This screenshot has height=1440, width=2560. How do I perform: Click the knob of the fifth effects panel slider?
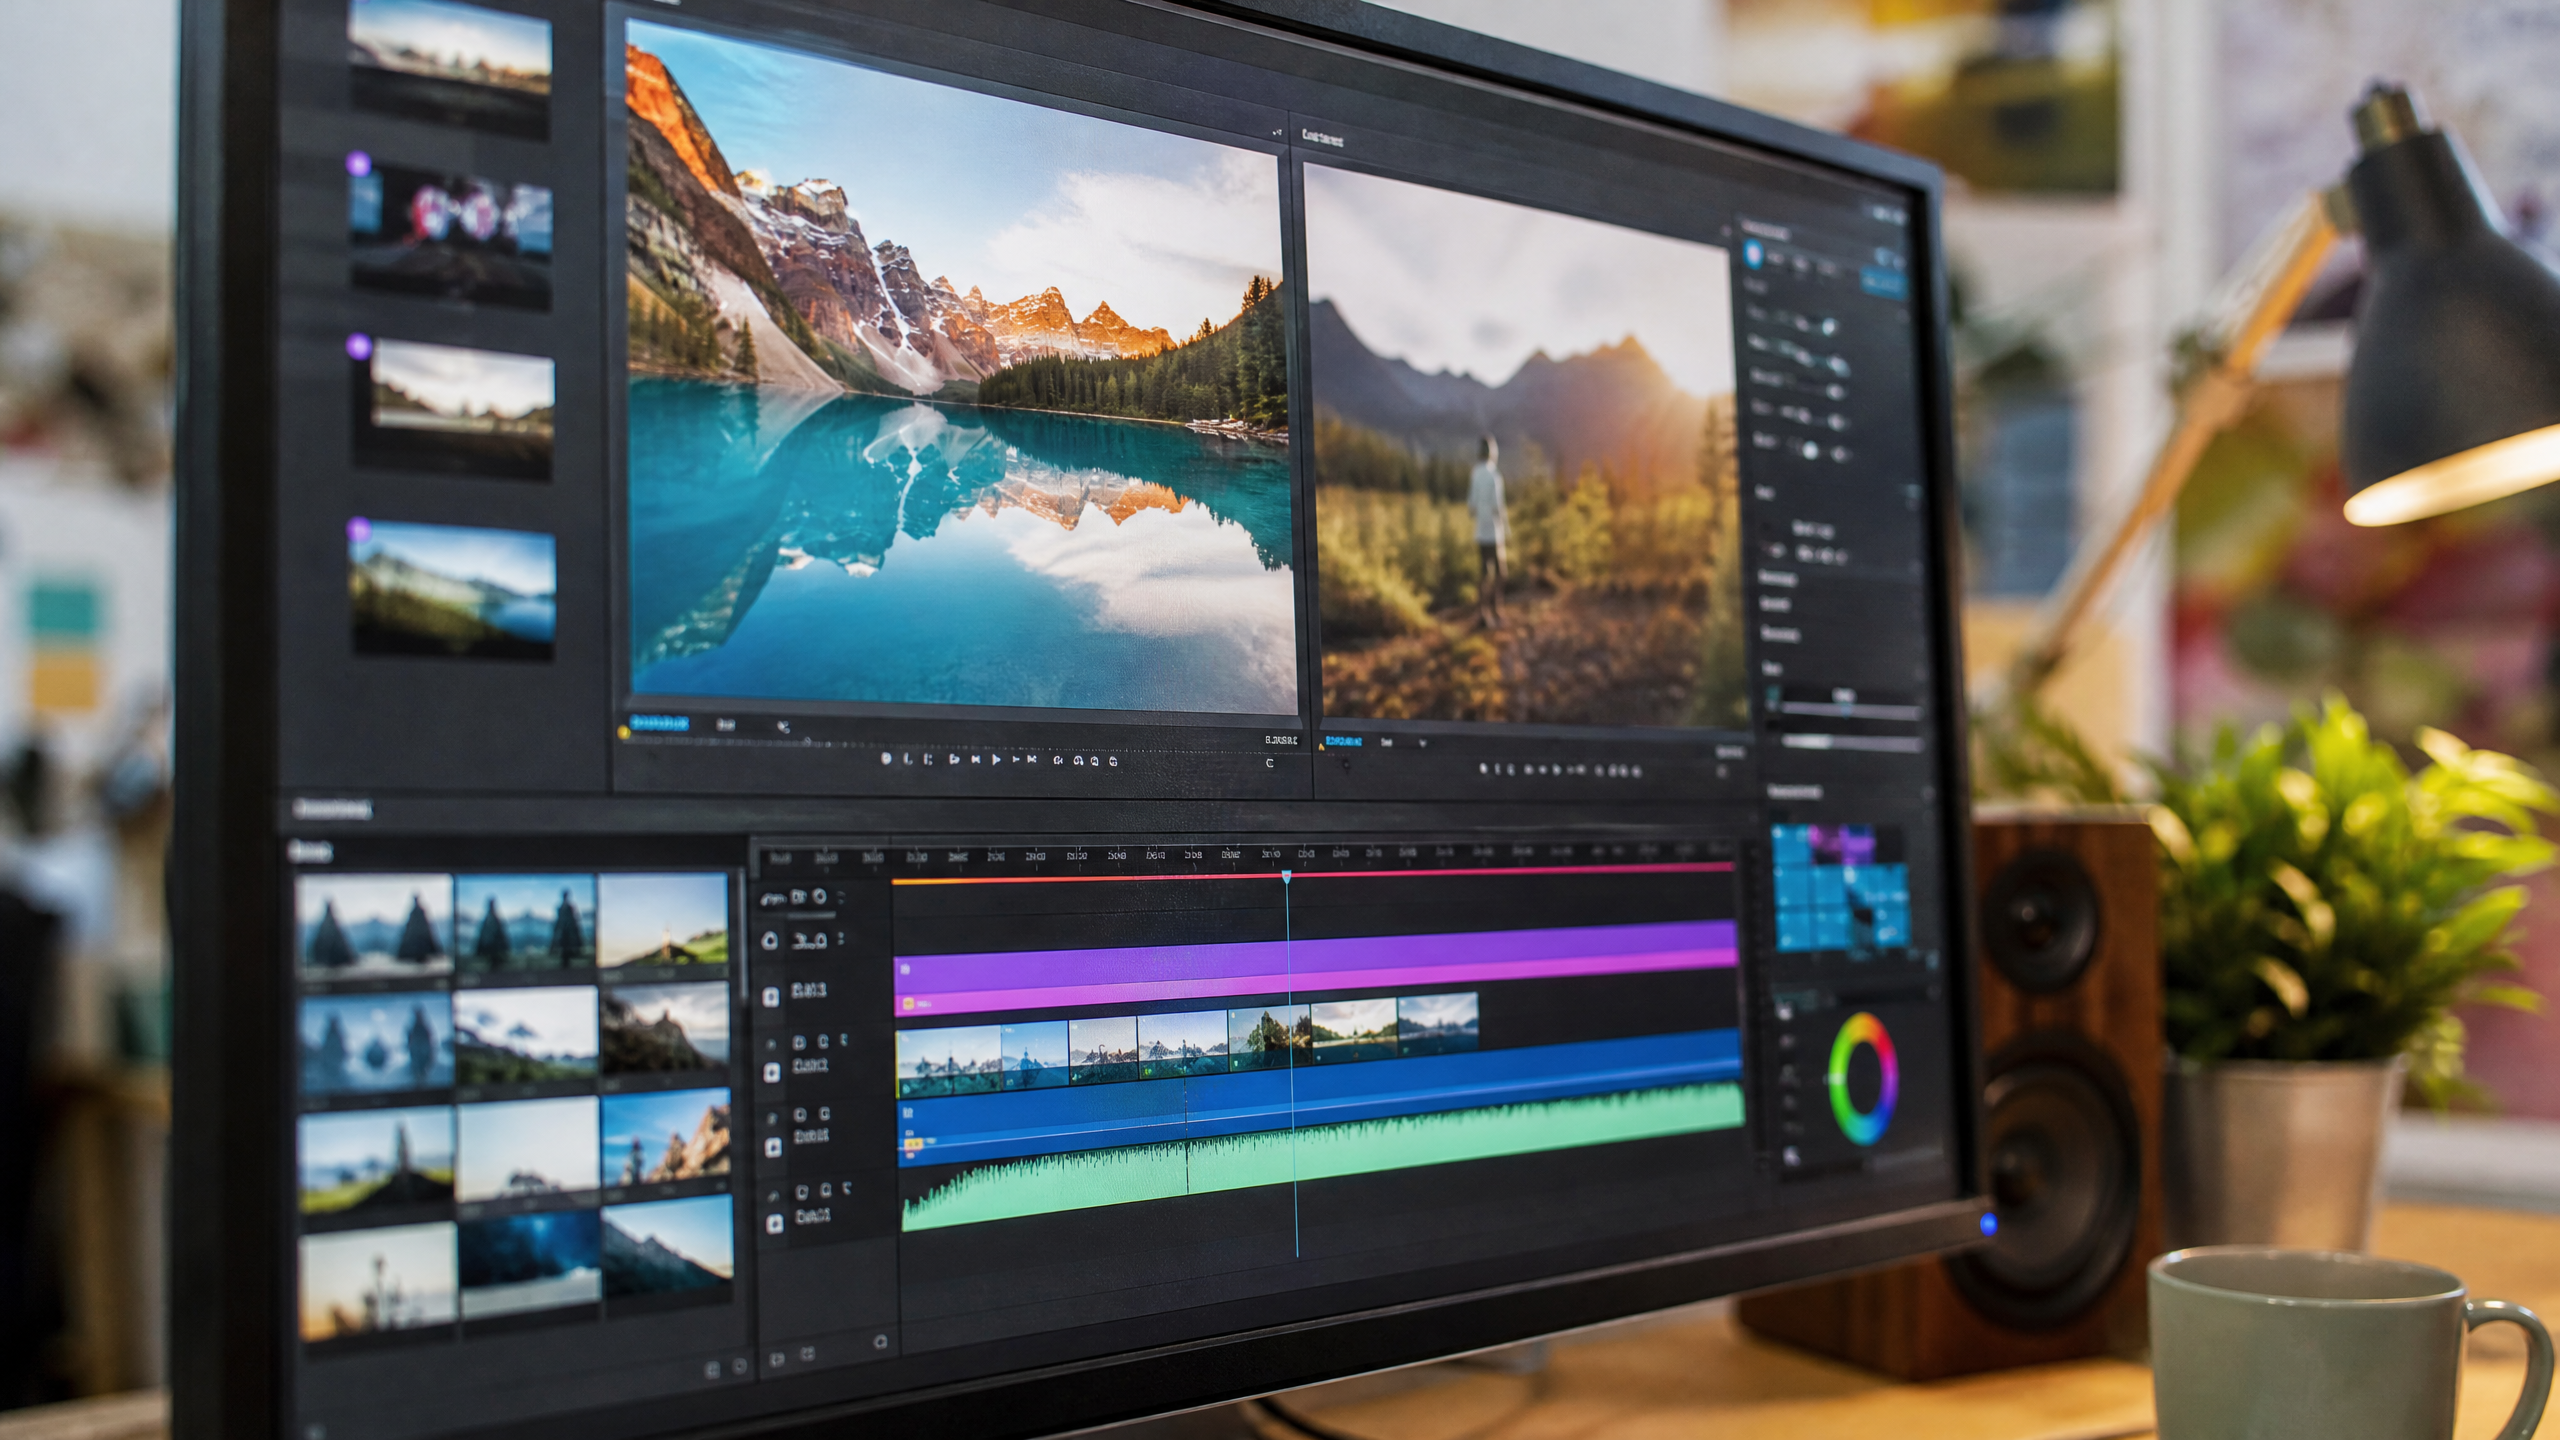pos(1809,450)
